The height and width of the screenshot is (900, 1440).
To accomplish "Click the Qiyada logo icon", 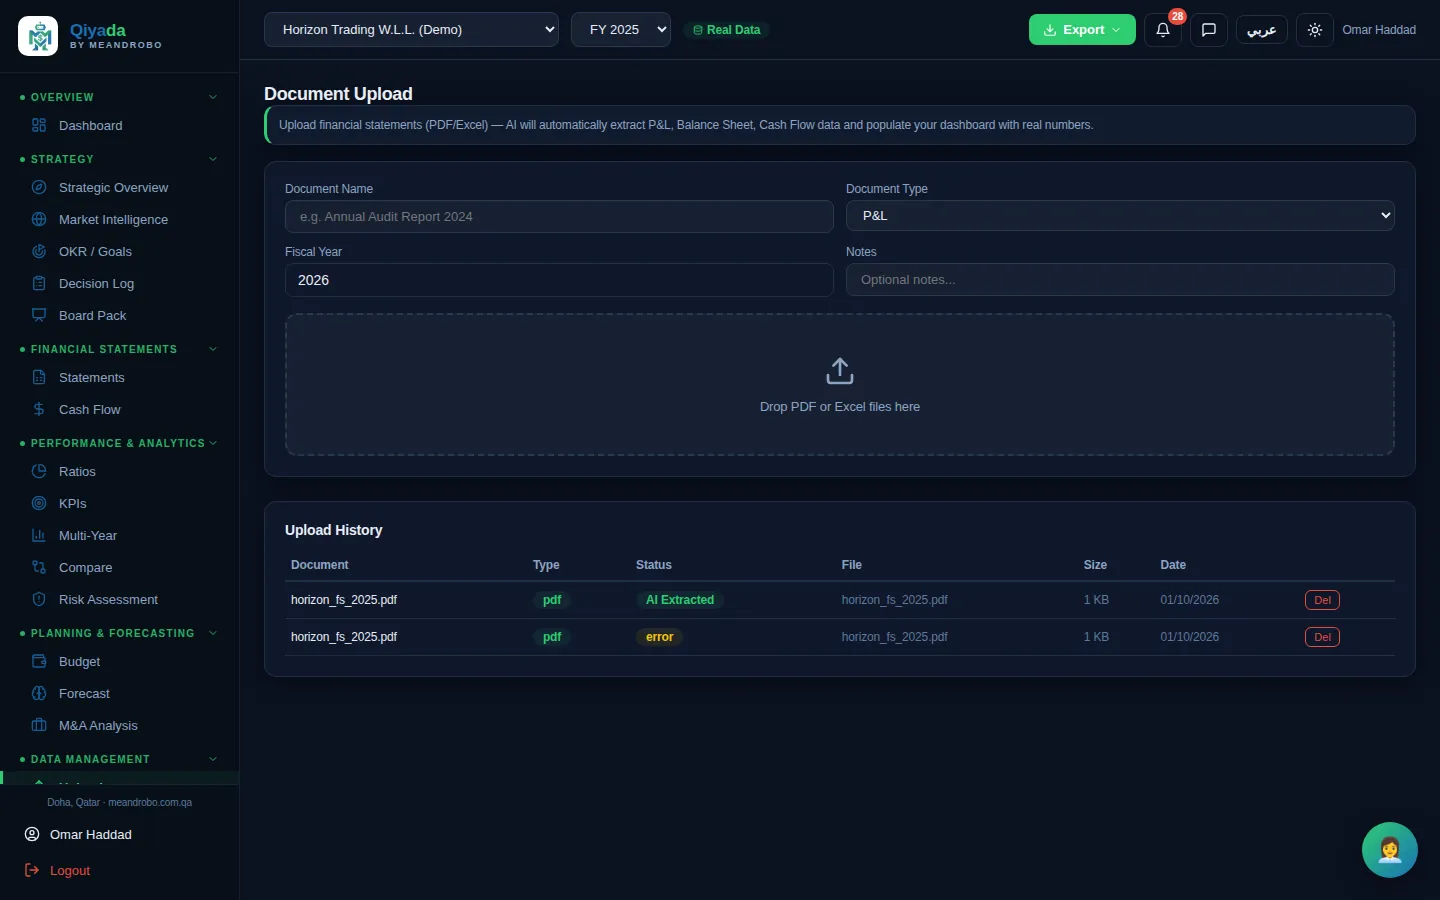I will [38, 37].
